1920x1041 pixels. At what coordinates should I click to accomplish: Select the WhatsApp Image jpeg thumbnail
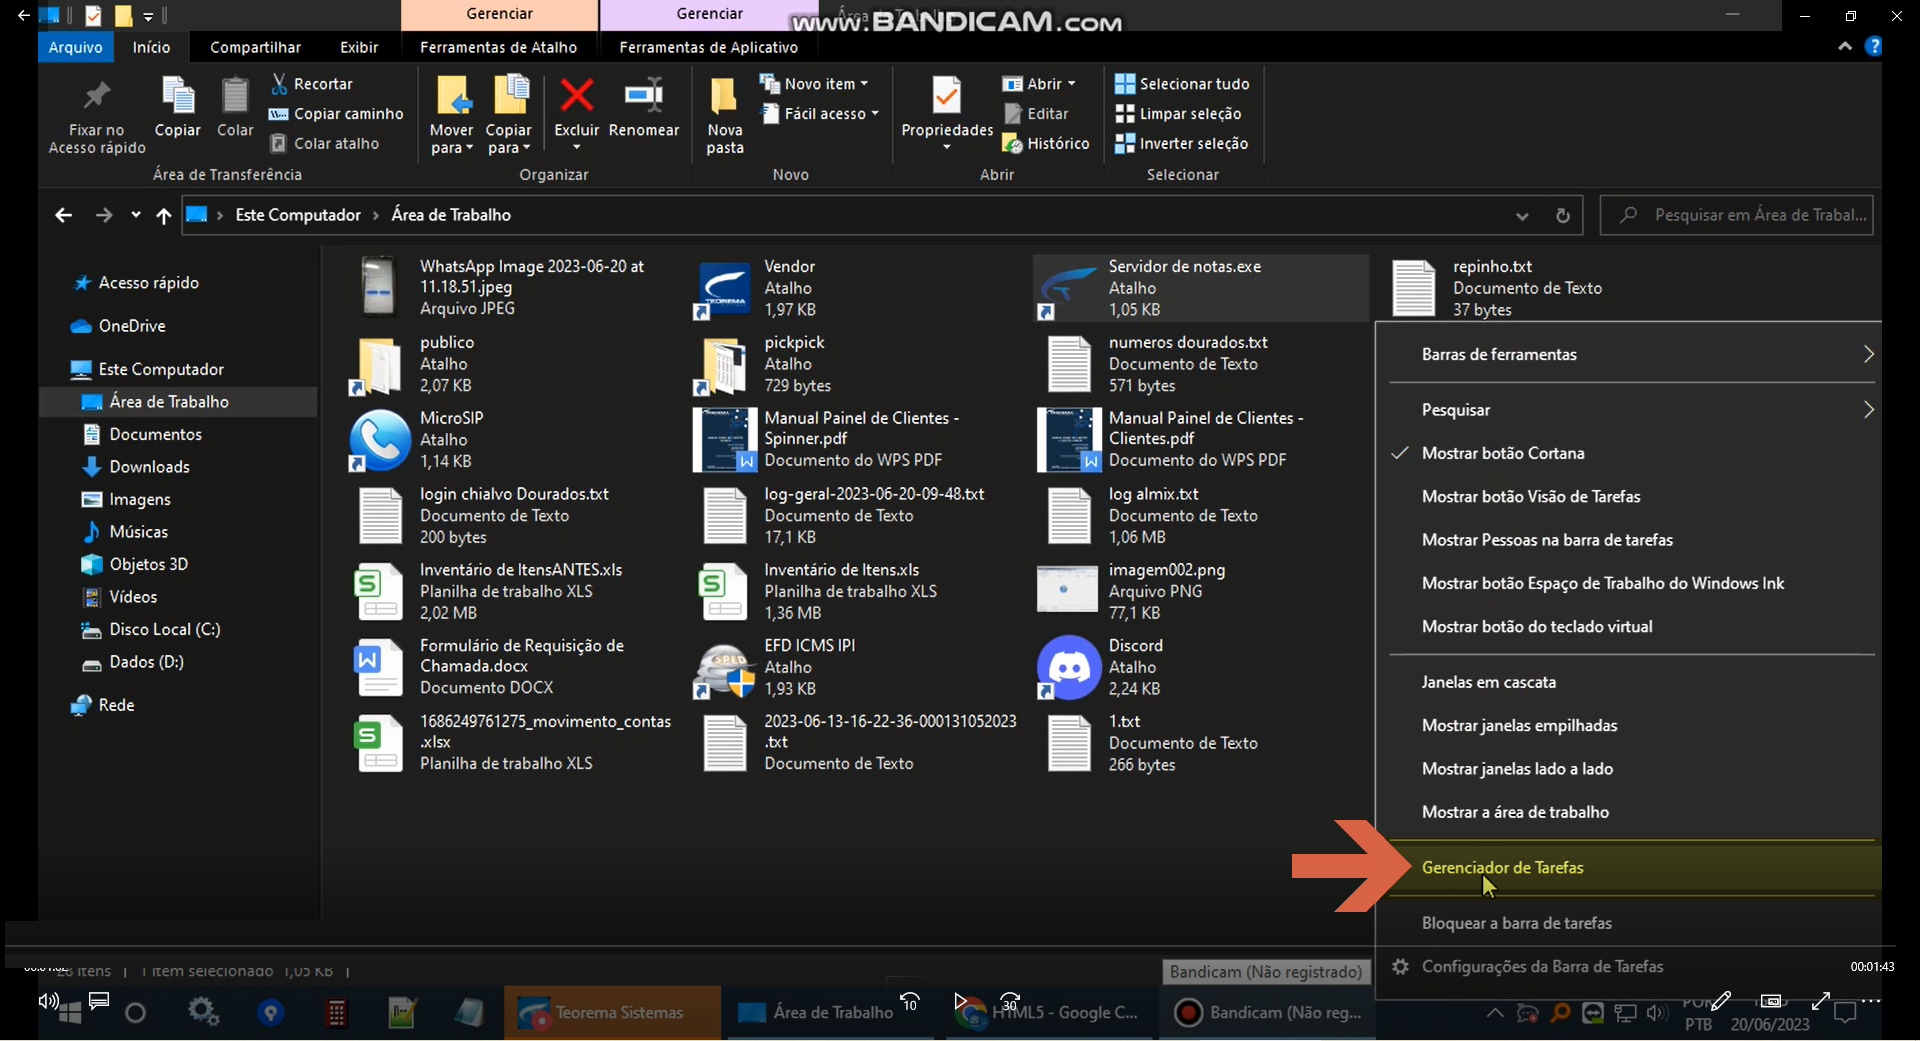[379, 287]
